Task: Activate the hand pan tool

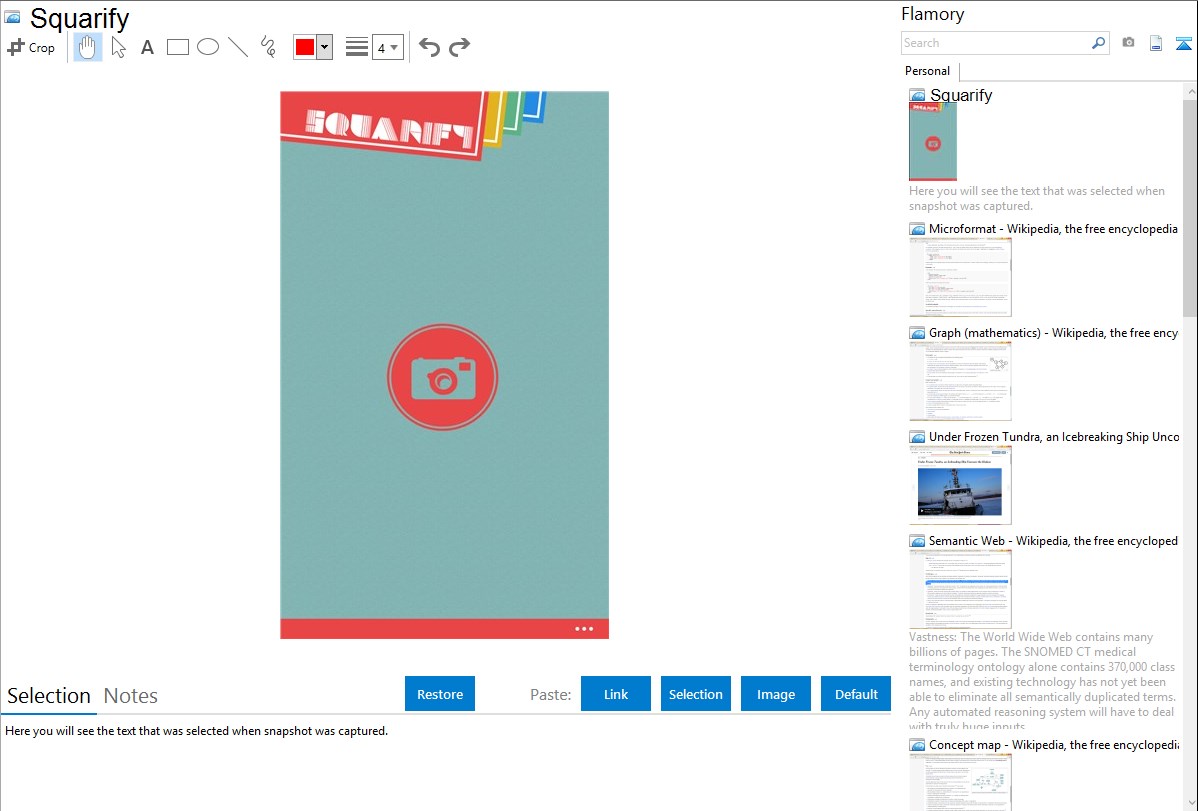Action: tap(88, 47)
